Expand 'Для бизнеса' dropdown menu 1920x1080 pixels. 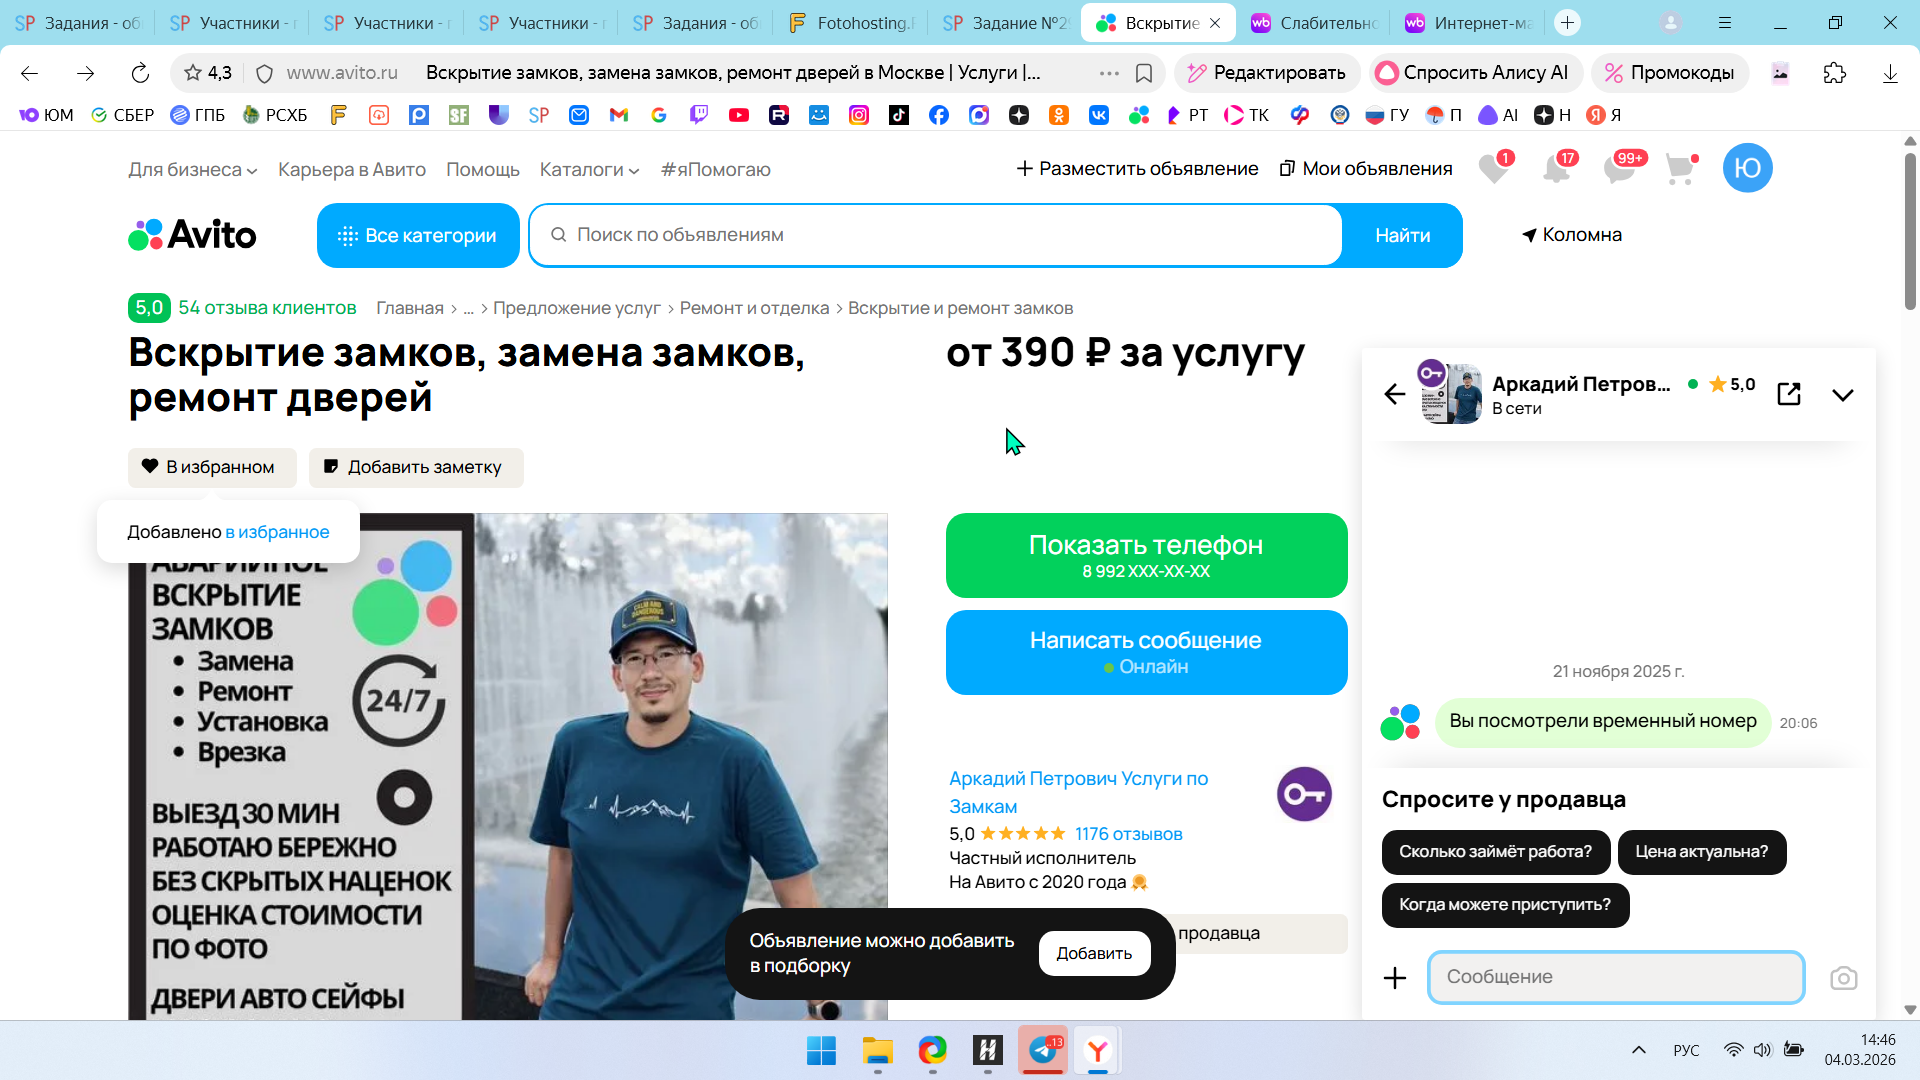(x=192, y=170)
